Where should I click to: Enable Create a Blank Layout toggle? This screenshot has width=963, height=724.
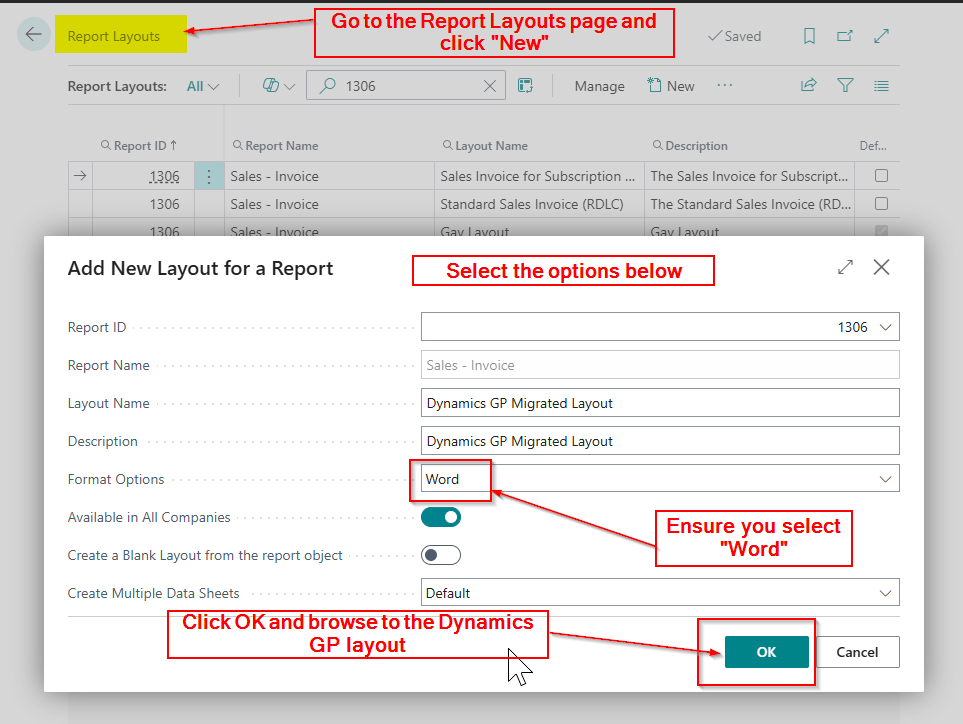pyautogui.click(x=441, y=555)
